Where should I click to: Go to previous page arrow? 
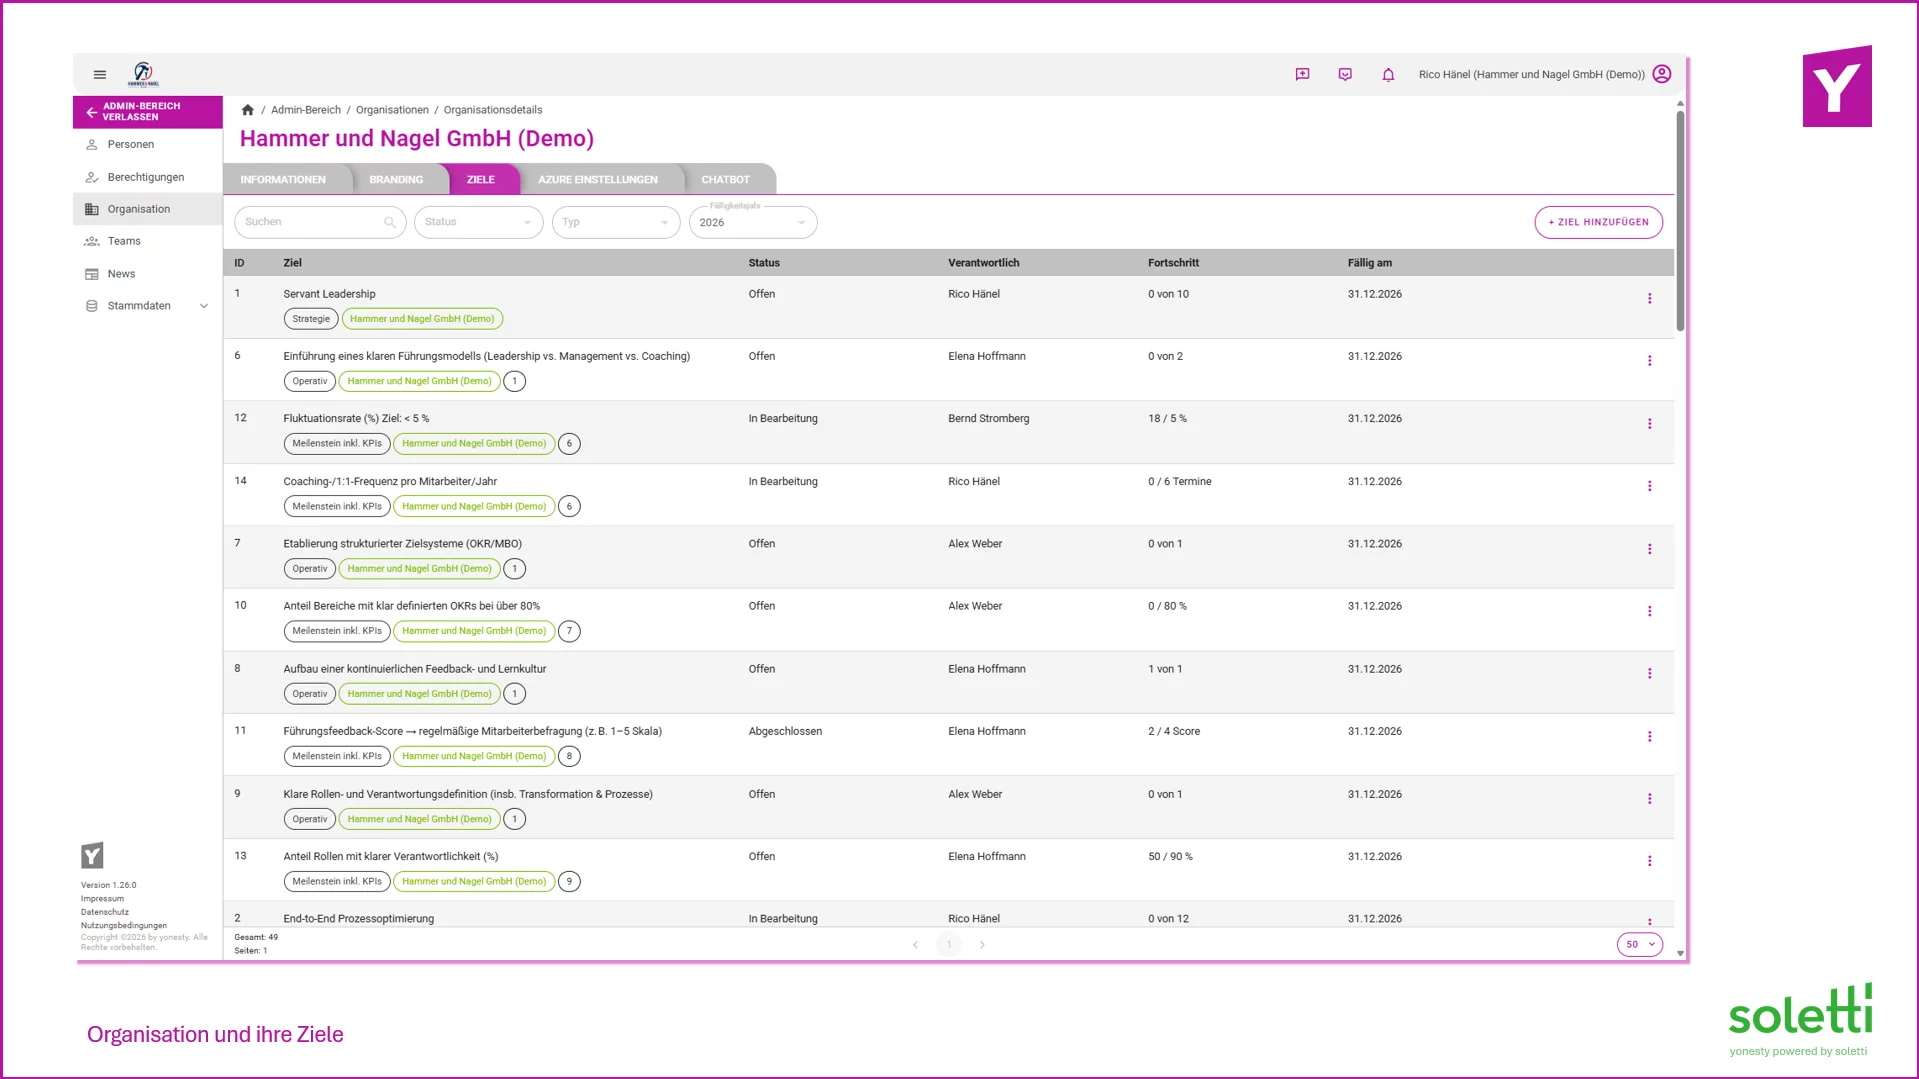coord(915,945)
